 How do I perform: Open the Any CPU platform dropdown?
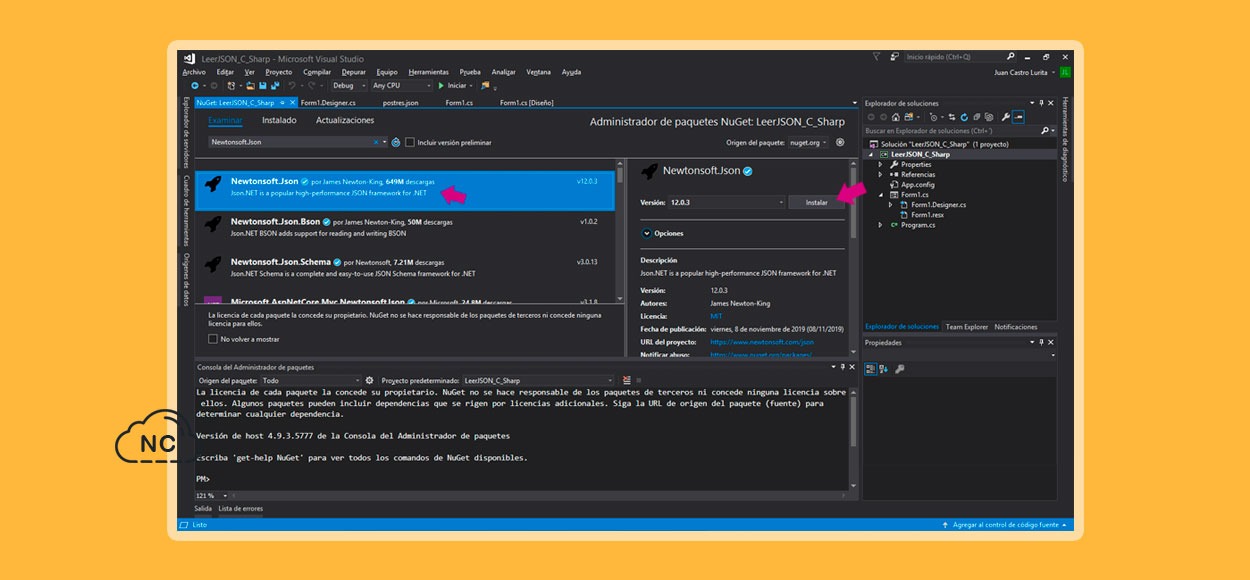coord(402,86)
